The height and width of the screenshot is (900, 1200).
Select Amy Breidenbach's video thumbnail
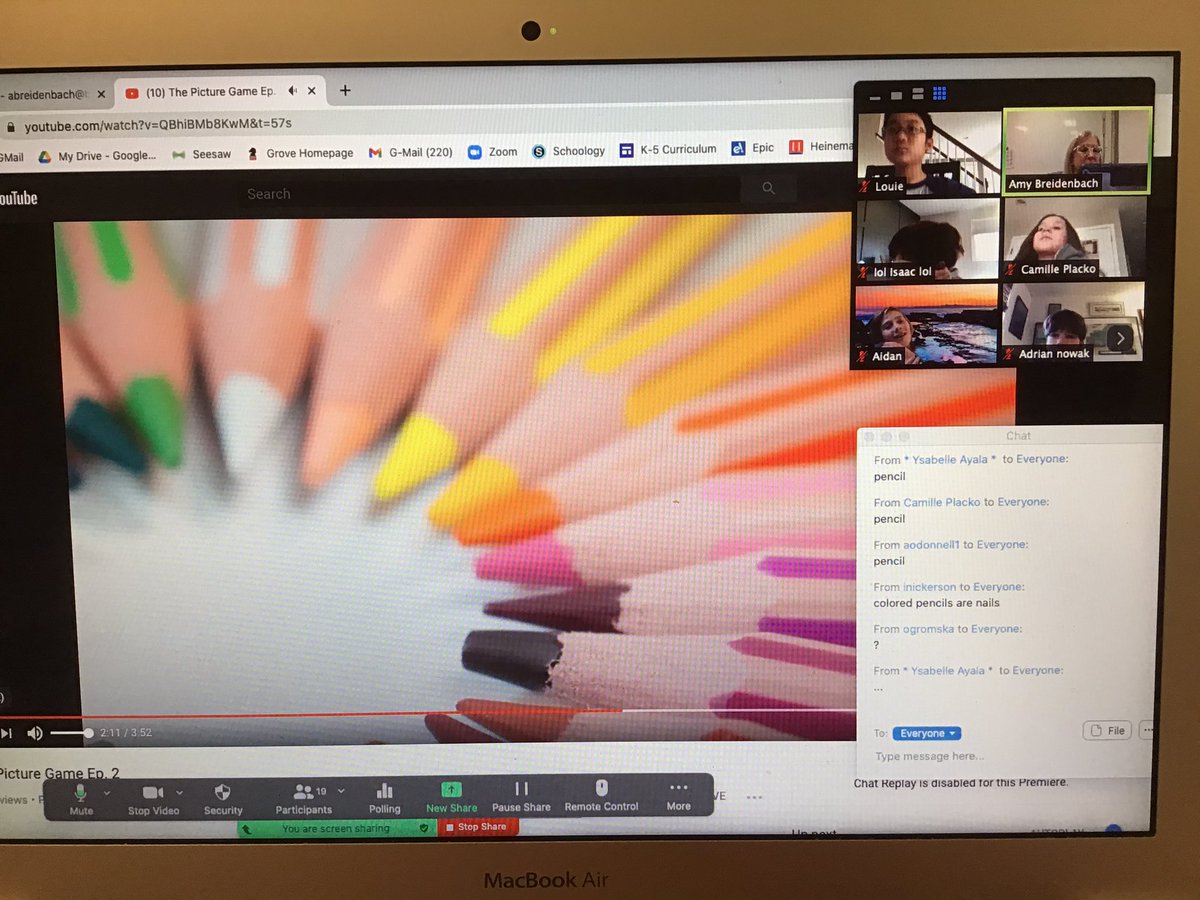coord(1077,150)
